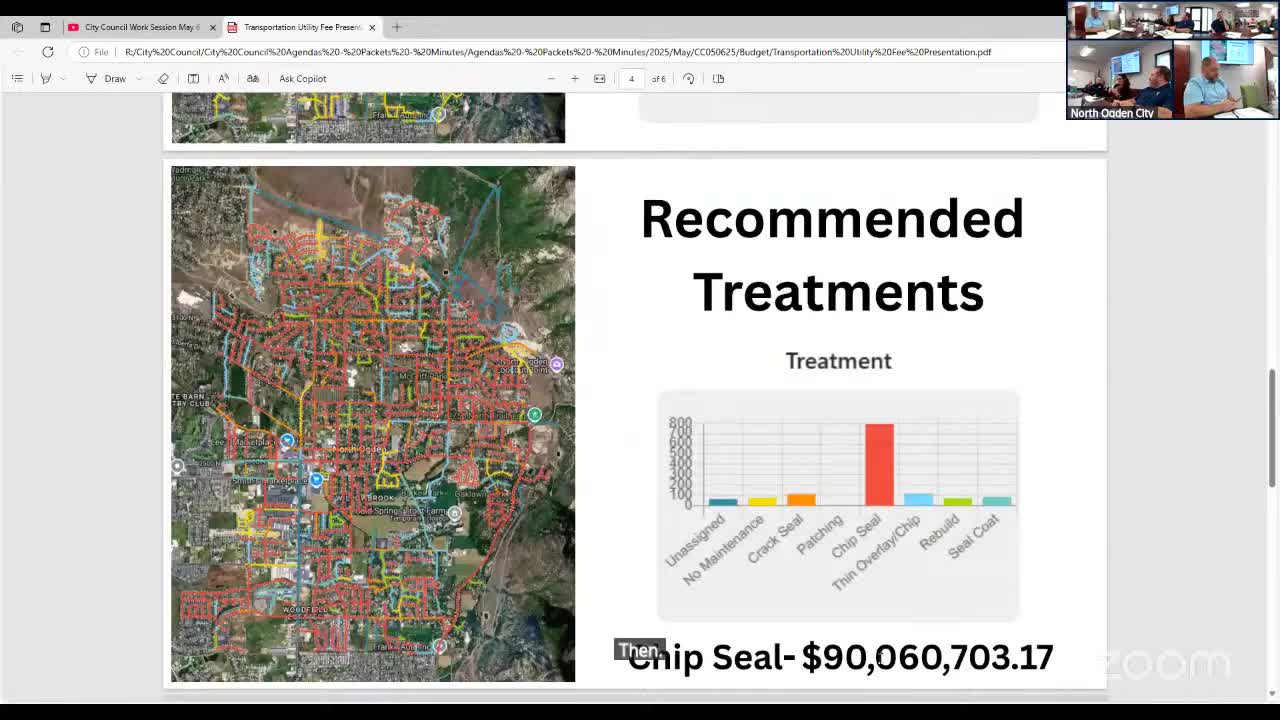Open the PDF table of contents panel
Image resolution: width=1280 pixels, height=720 pixels.
click(x=17, y=78)
